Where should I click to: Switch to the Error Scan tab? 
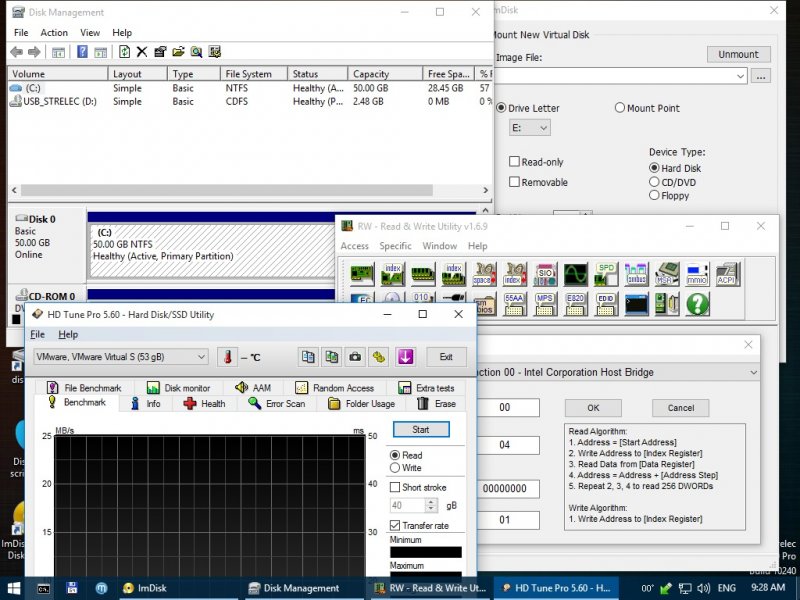point(277,404)
